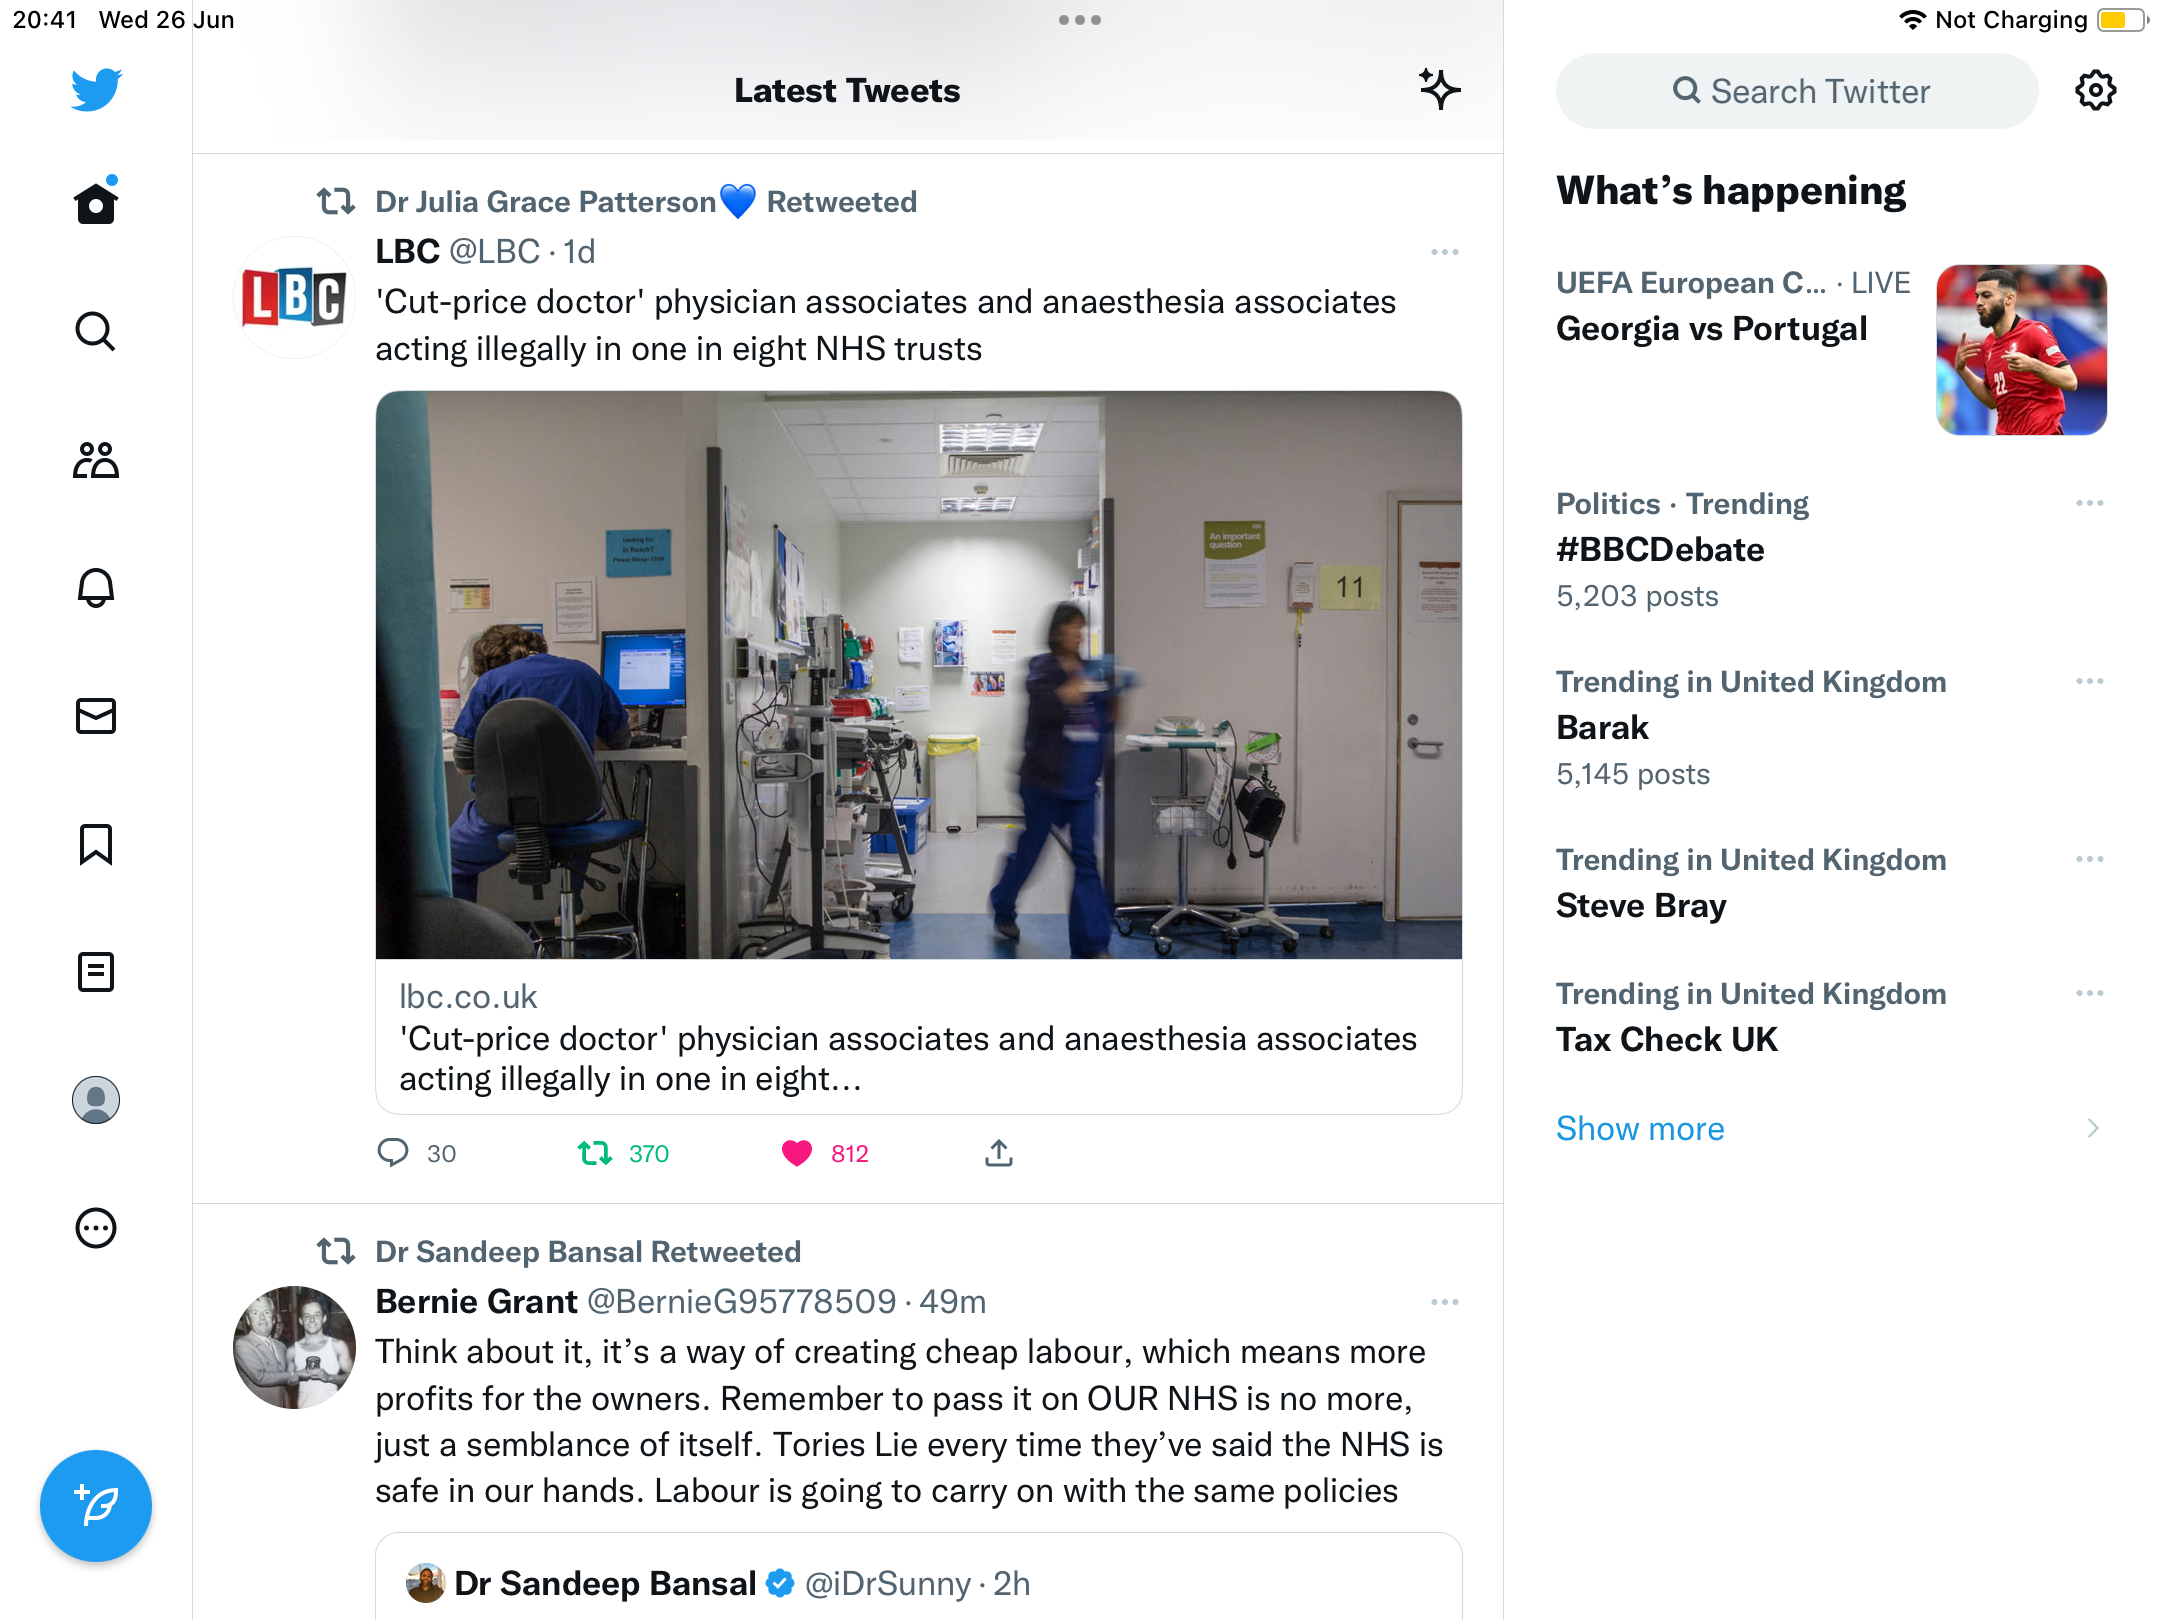Screen dimensions: 2160x1620
Task: Tap the Latest Tweets header title
Action: [847, 90]
